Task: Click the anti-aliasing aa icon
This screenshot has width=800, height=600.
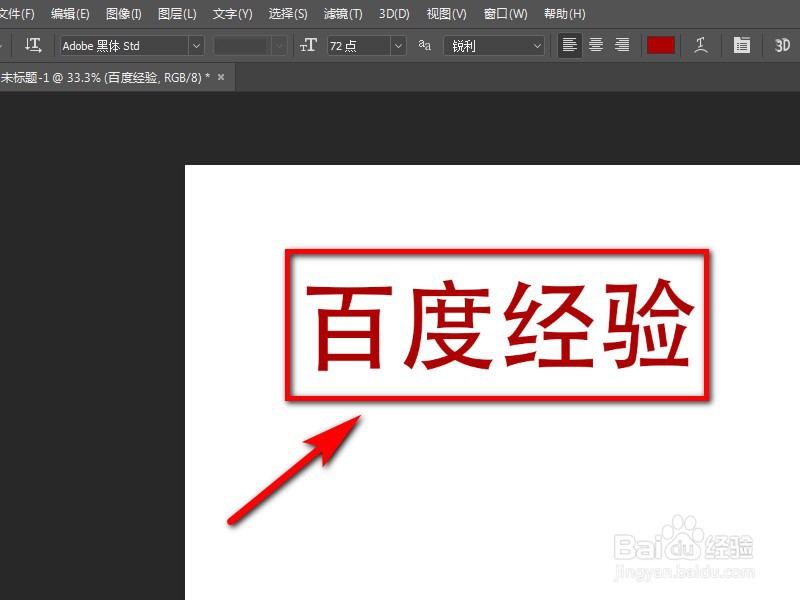Action: pos(424,45)
